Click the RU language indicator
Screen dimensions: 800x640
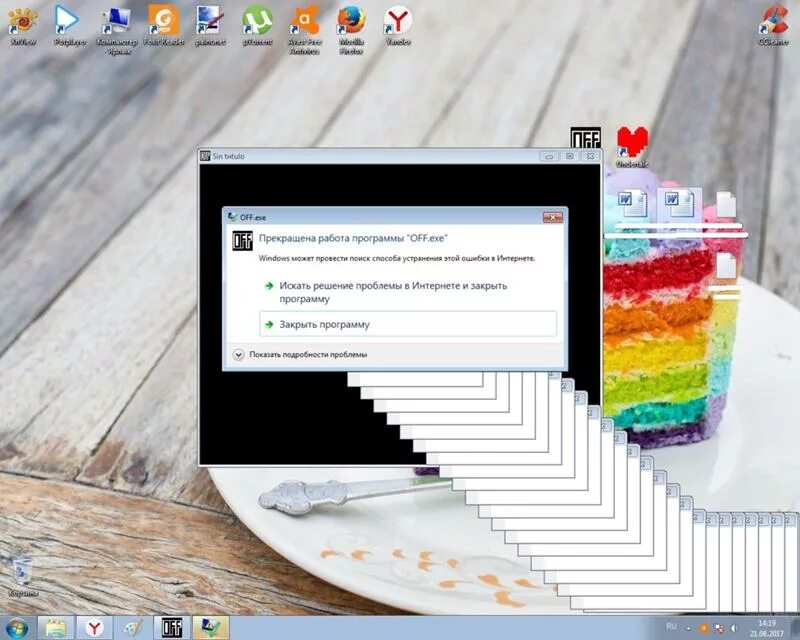[x=671, y=627]
